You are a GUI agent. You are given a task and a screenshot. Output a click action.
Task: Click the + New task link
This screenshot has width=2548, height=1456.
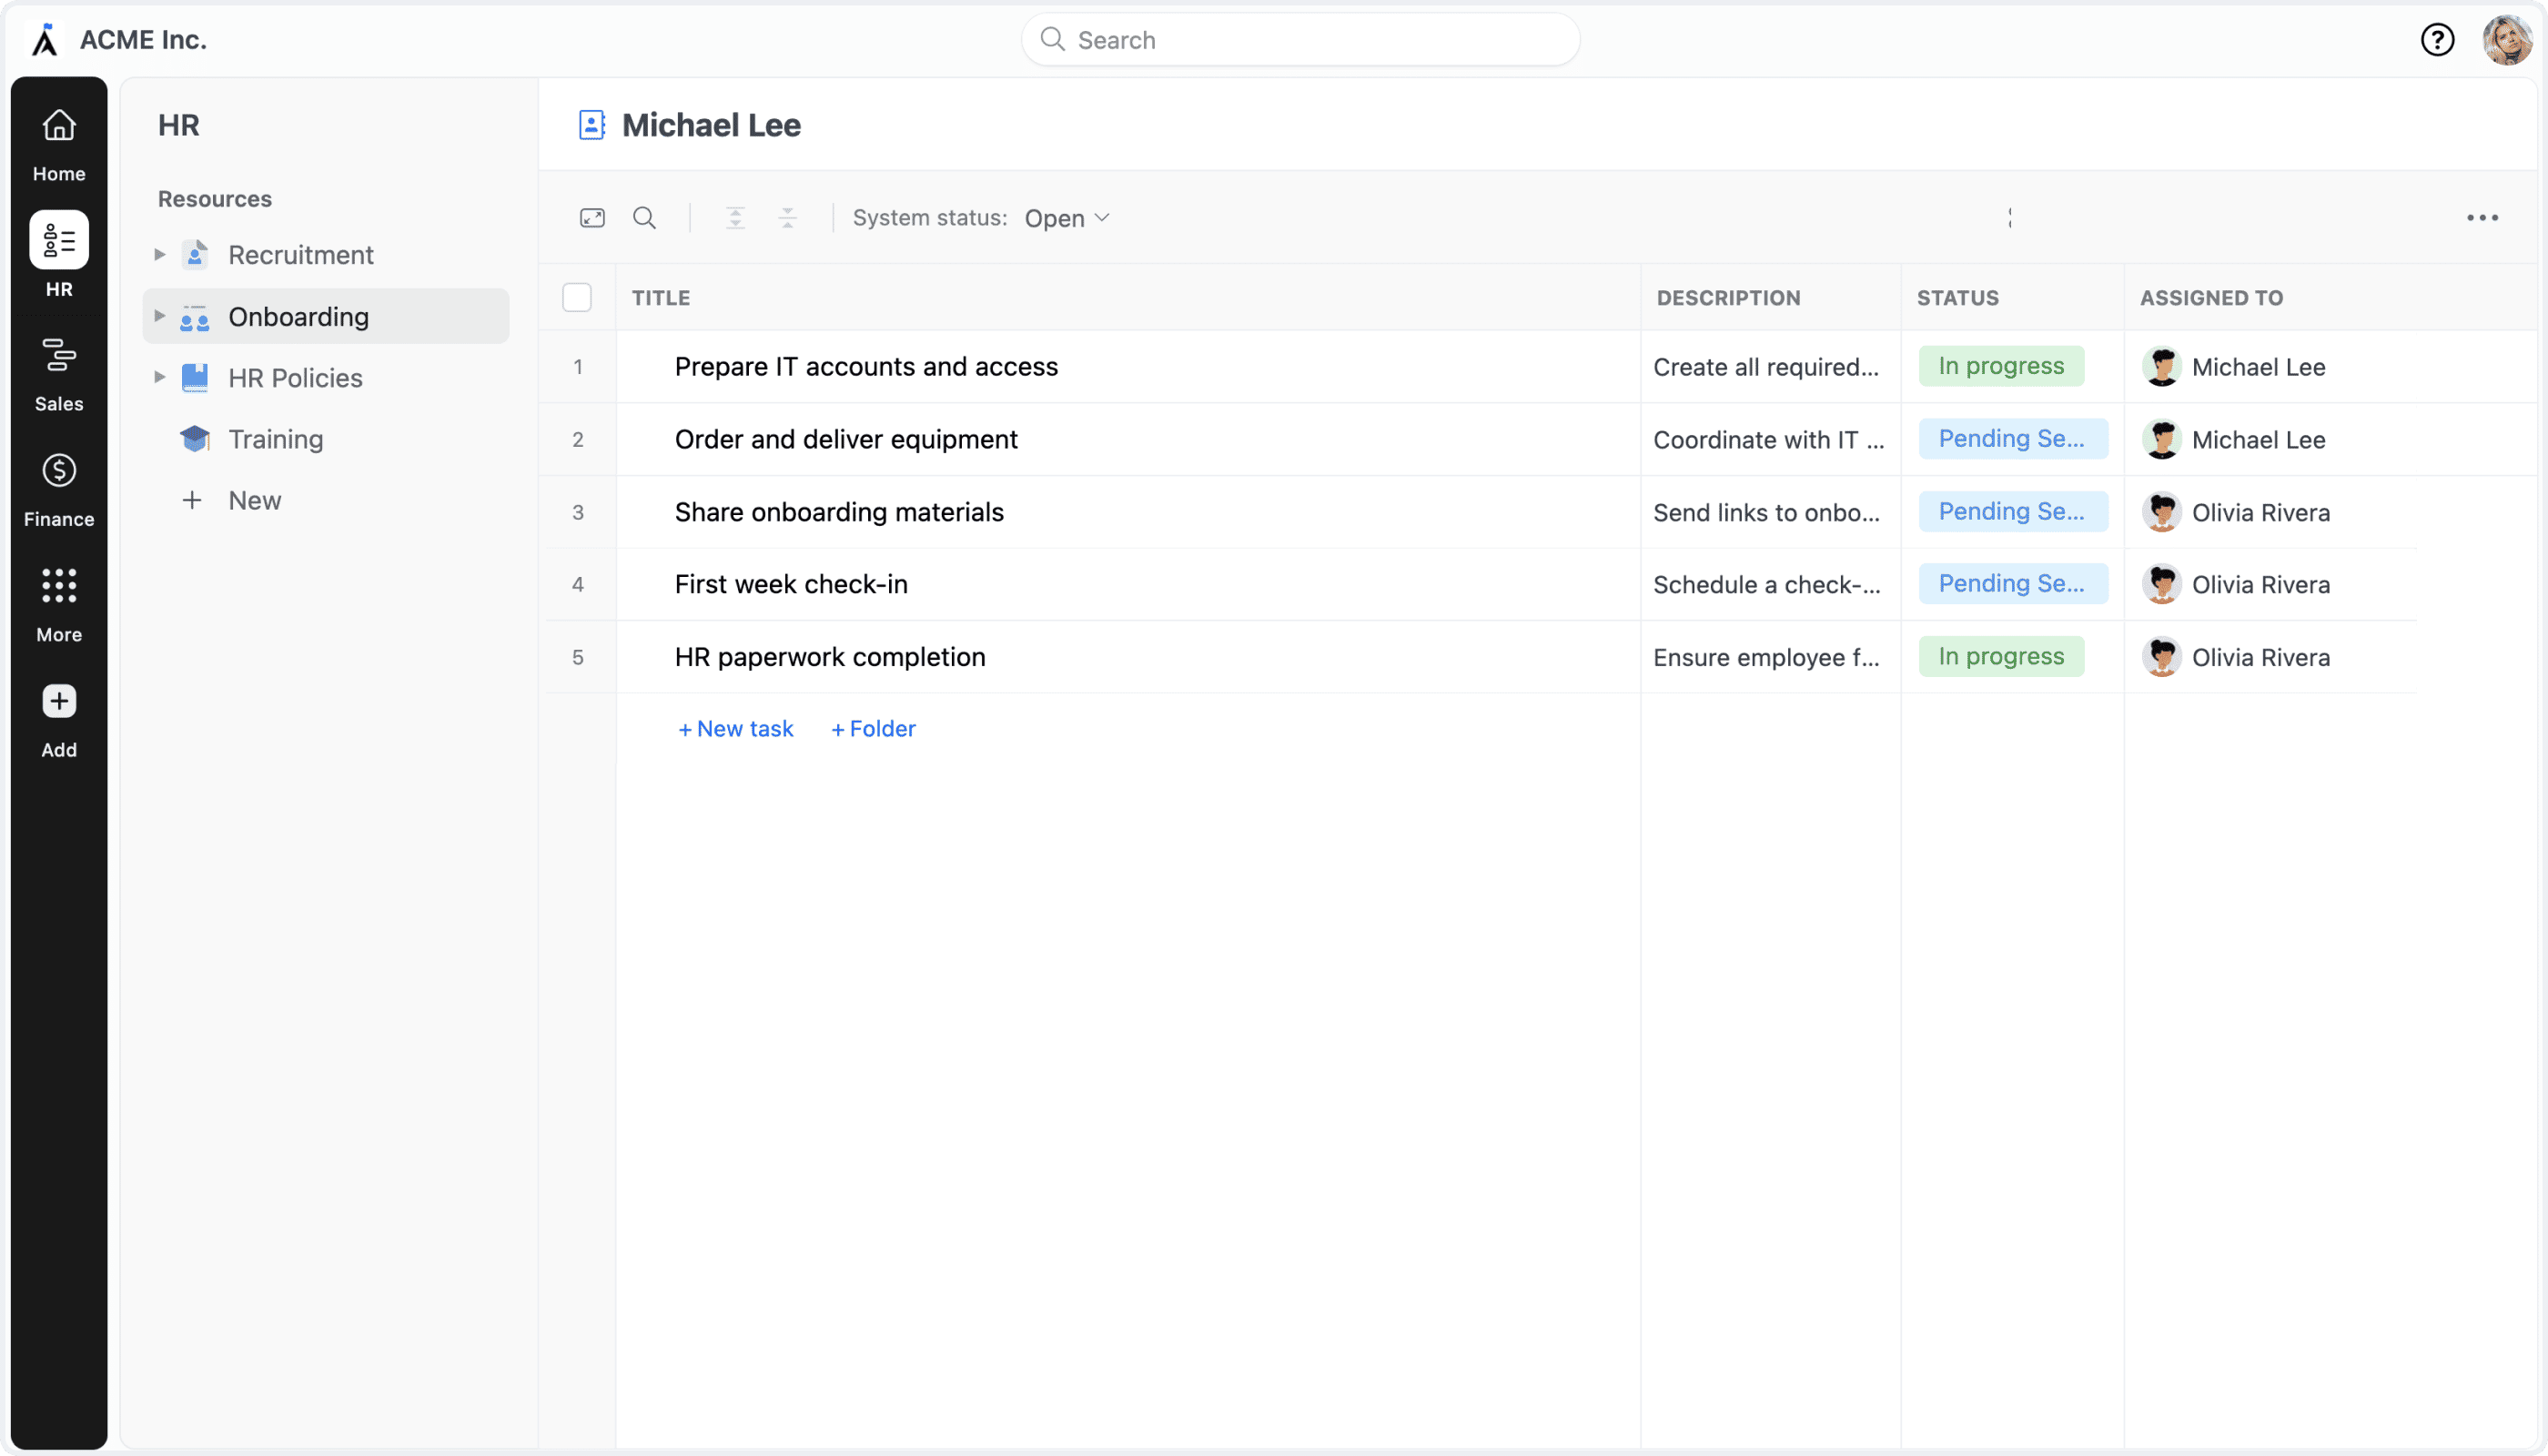pyautogui.click(x=736, y=729)
